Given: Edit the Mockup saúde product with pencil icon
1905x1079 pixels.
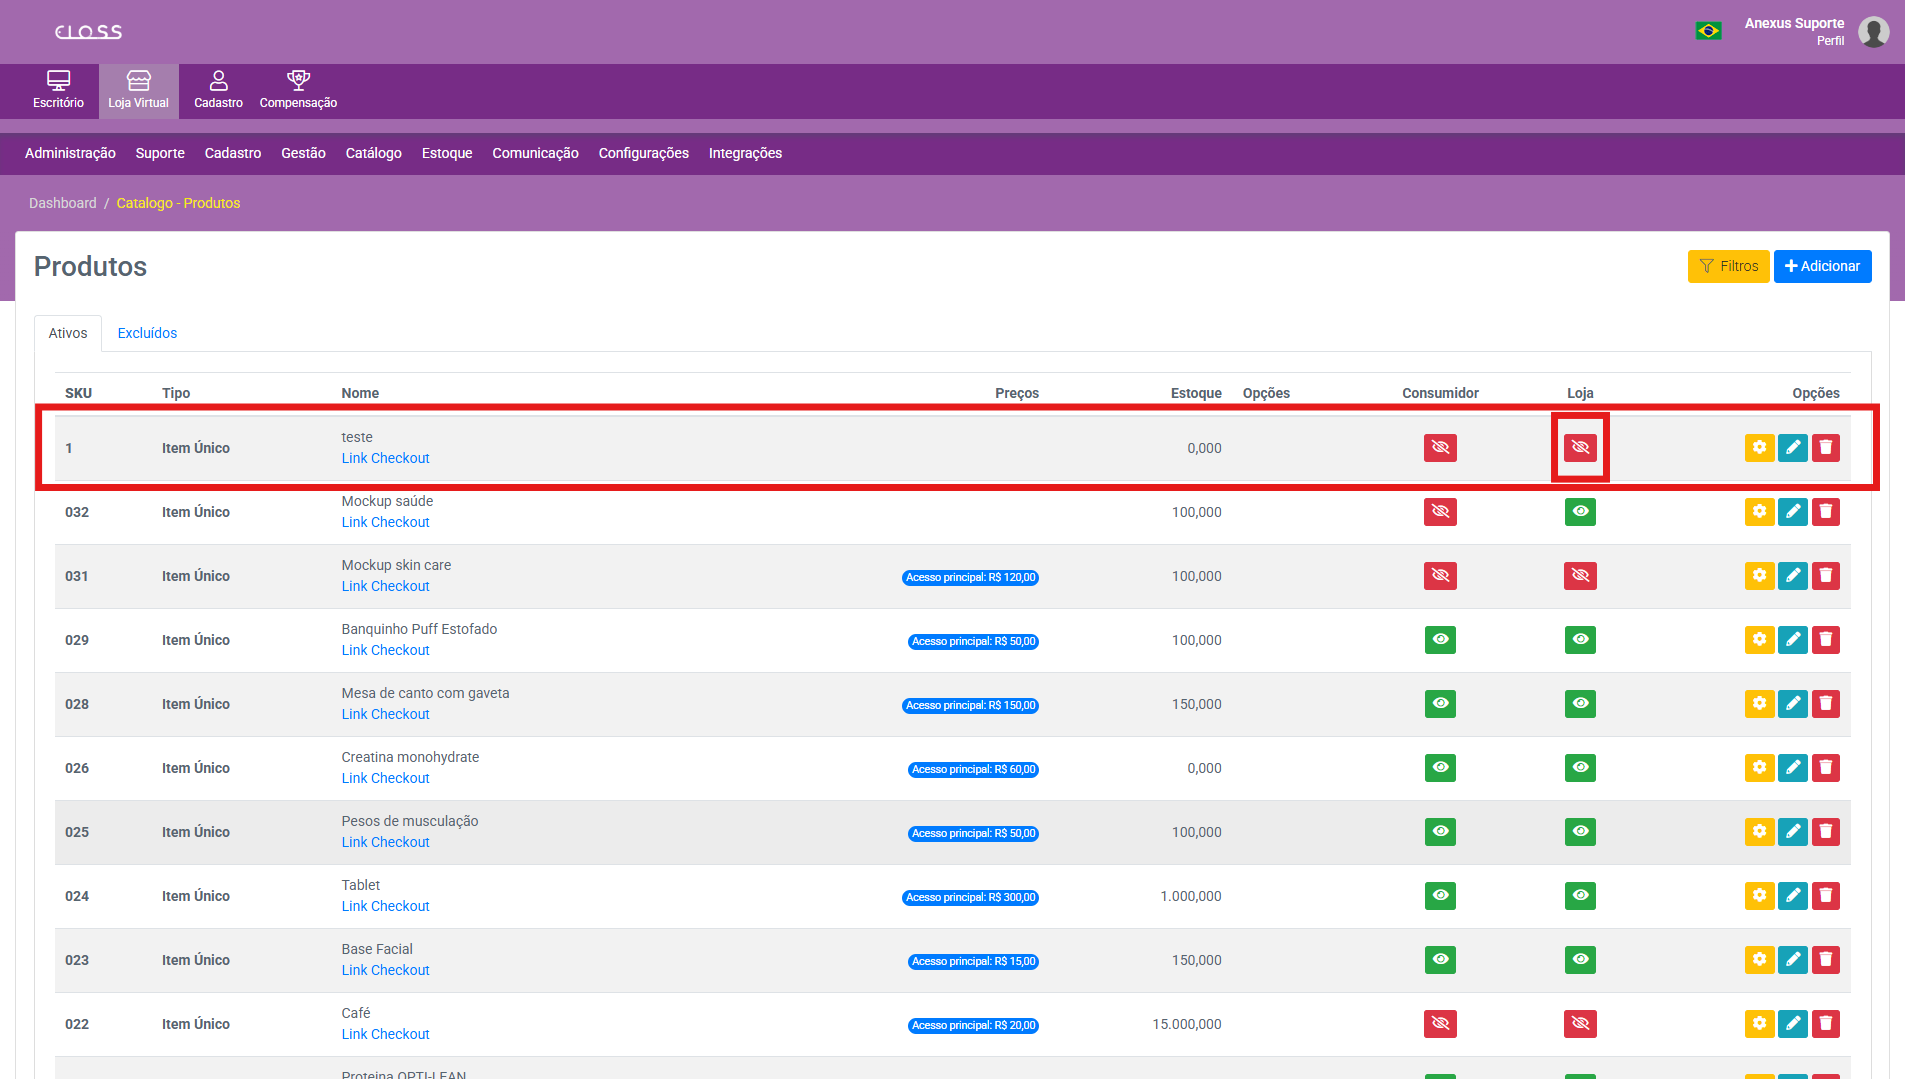Looking at the screenshot, I should (x=1792, y=512).
